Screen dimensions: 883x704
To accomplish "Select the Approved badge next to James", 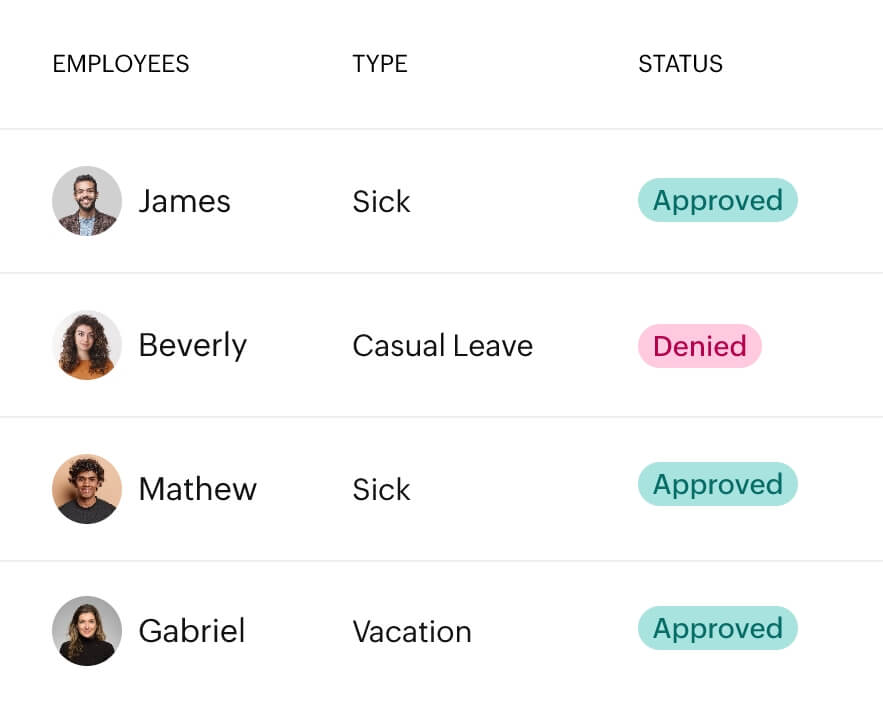I will click(x=717, y=200).
